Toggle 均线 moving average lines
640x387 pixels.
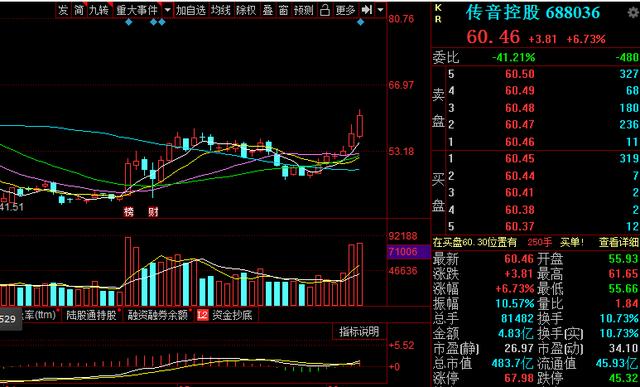click(x=221, y=10)
